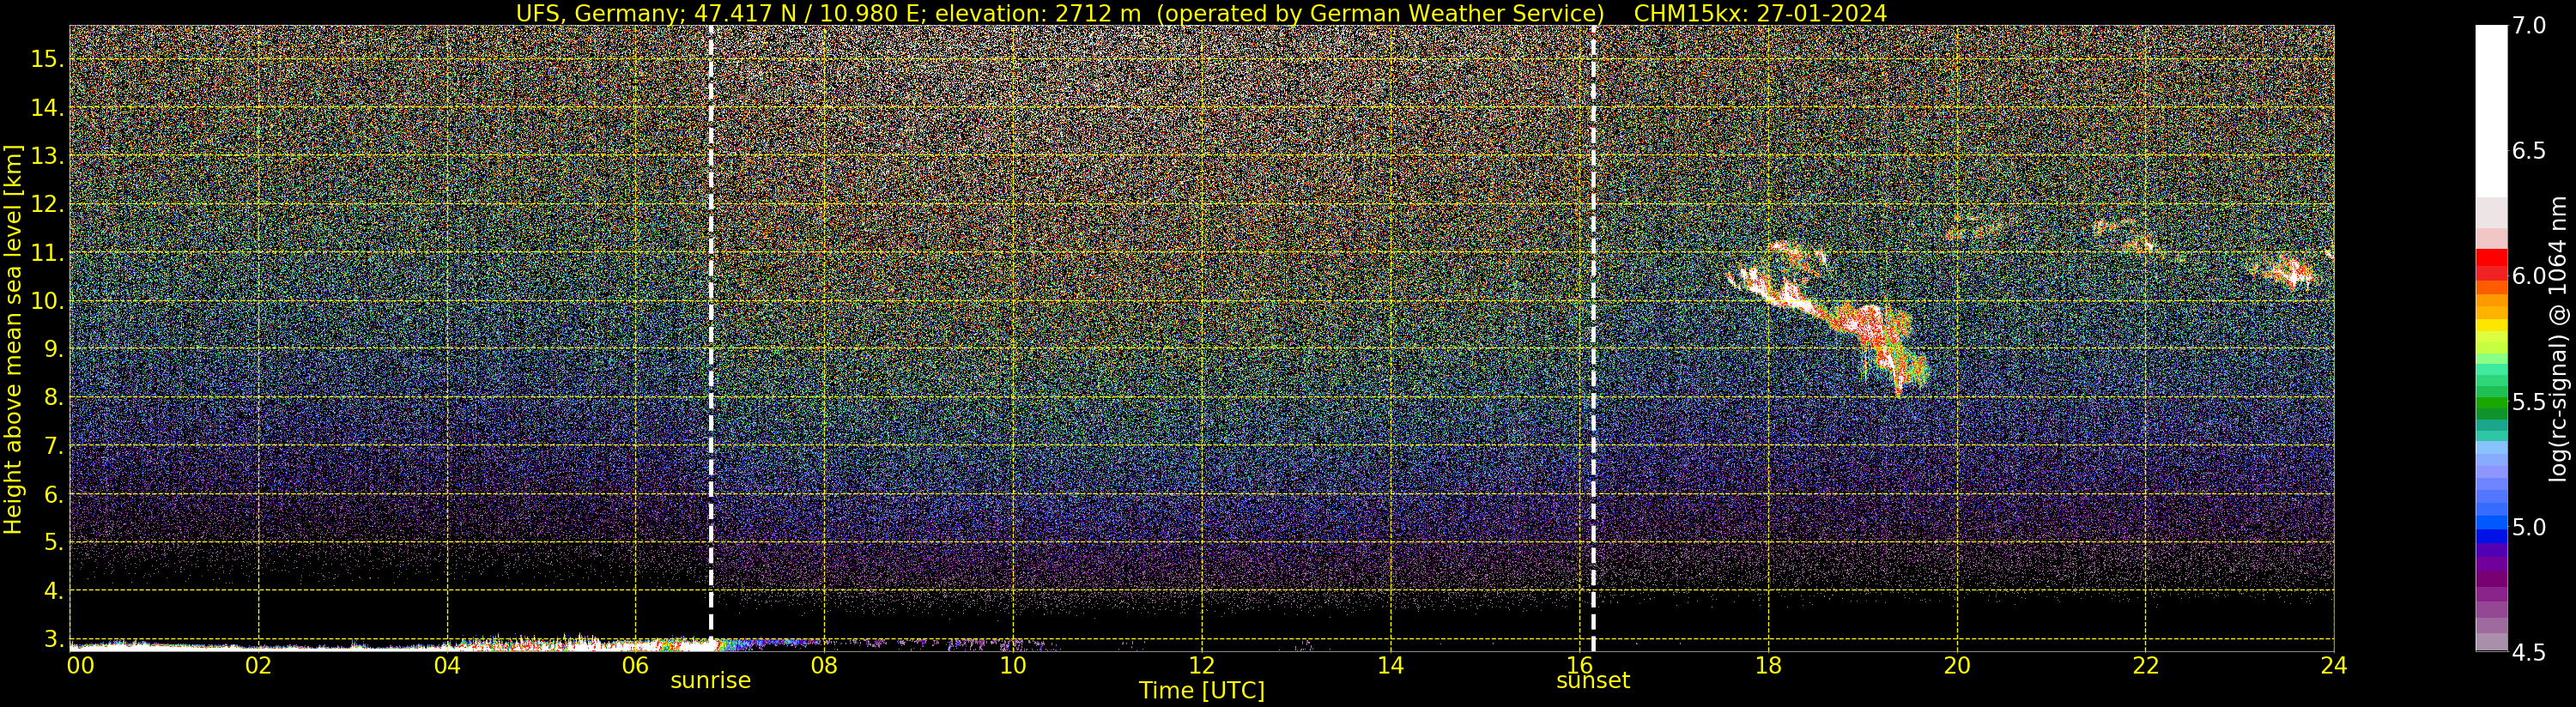Screen dimensions: 2576x707
Task: Click the height tick label '13.'
Action: (47, 156)
